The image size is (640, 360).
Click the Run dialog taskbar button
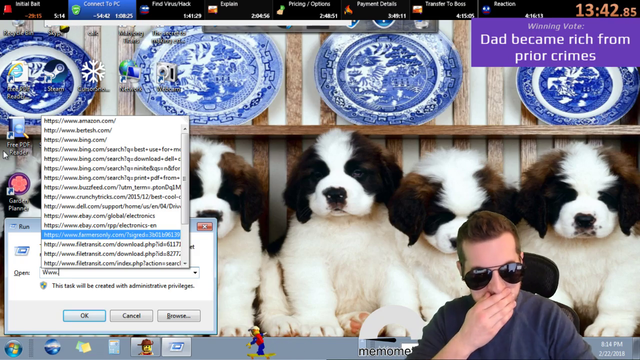click(176, 347)
